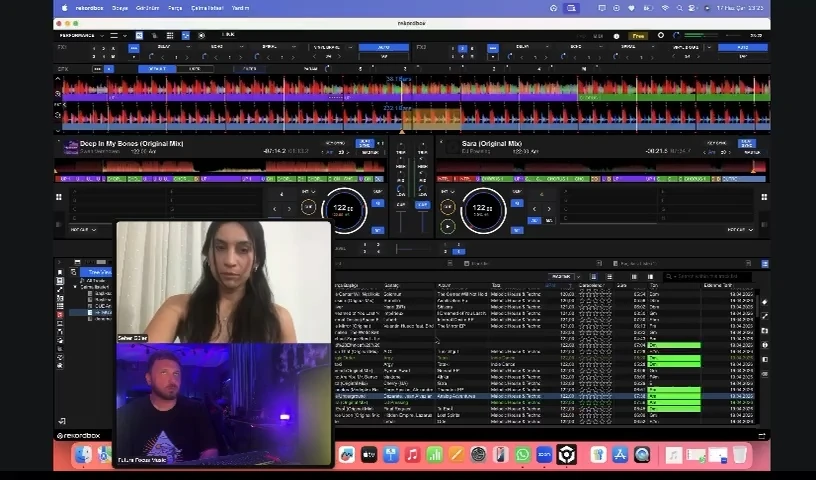Click the deck 2 play button
The width and height of the screenshot is (816, 480).
pos(447,226)
